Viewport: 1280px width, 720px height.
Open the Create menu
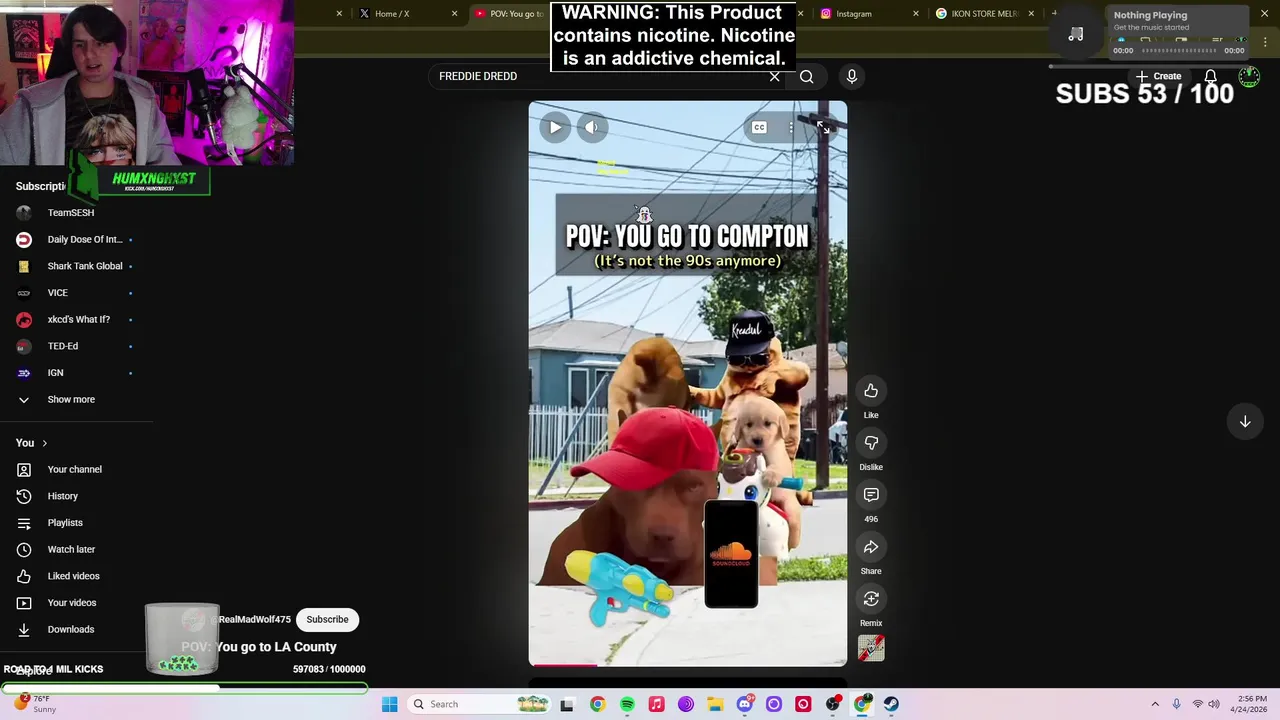1158,76
